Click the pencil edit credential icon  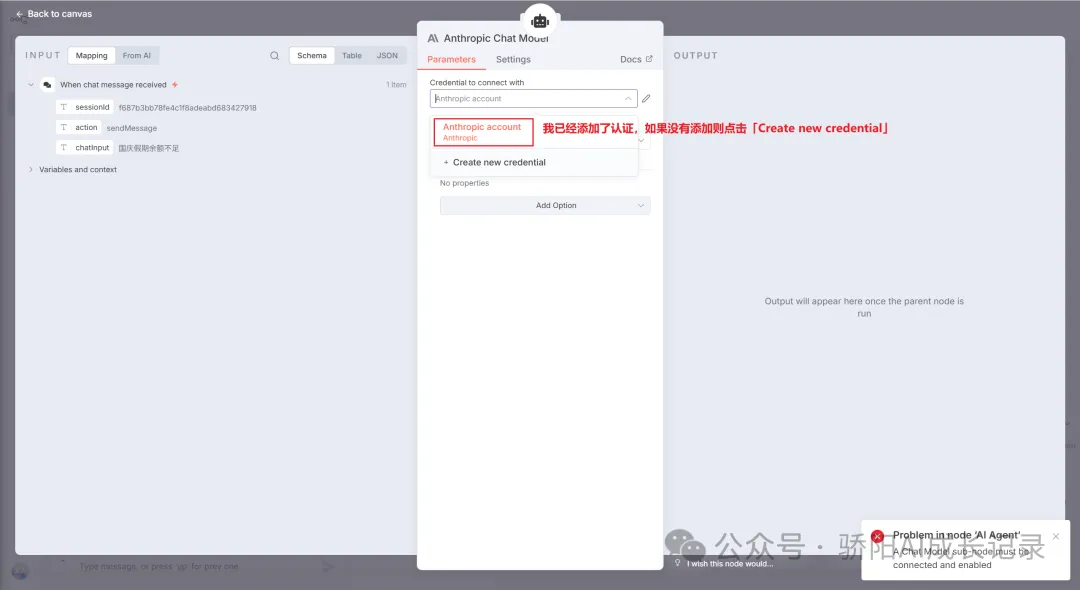(646, 98)
